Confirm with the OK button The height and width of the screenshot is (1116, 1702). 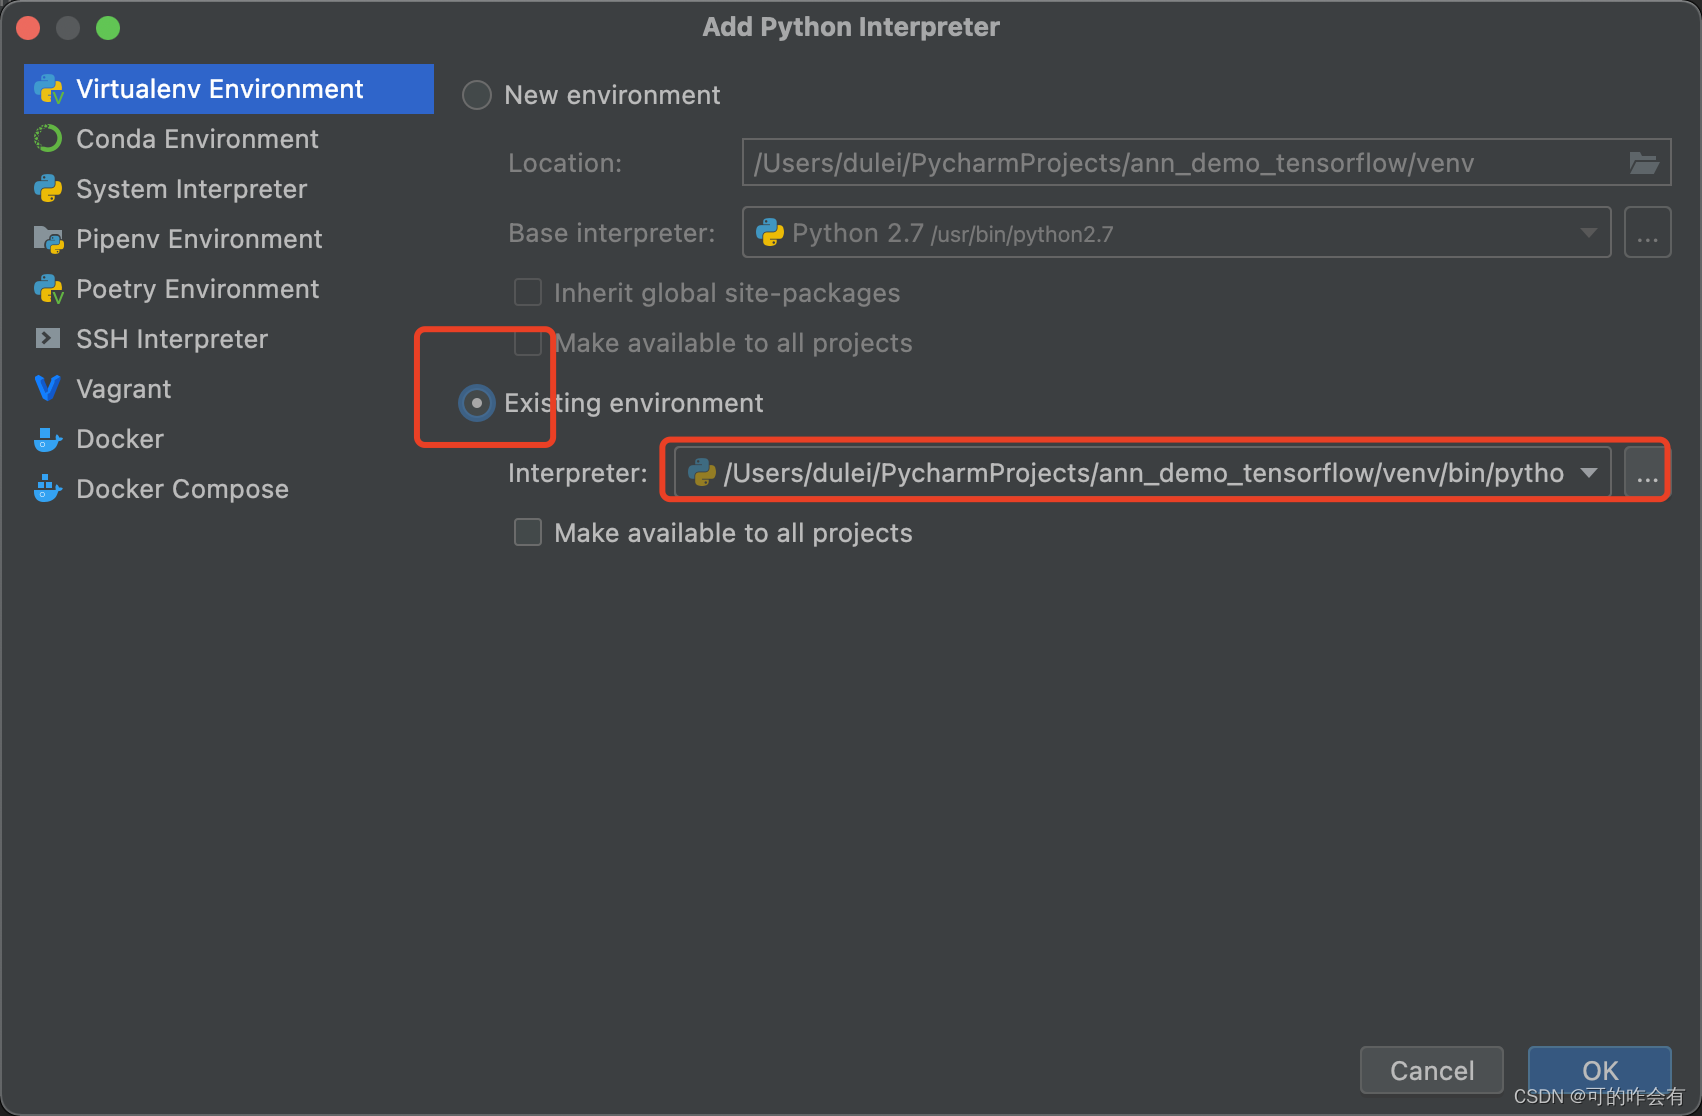tap(1600, 1071)
